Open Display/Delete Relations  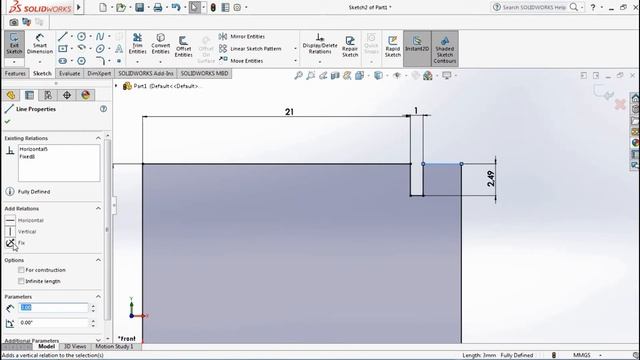(x=320, y=44)
